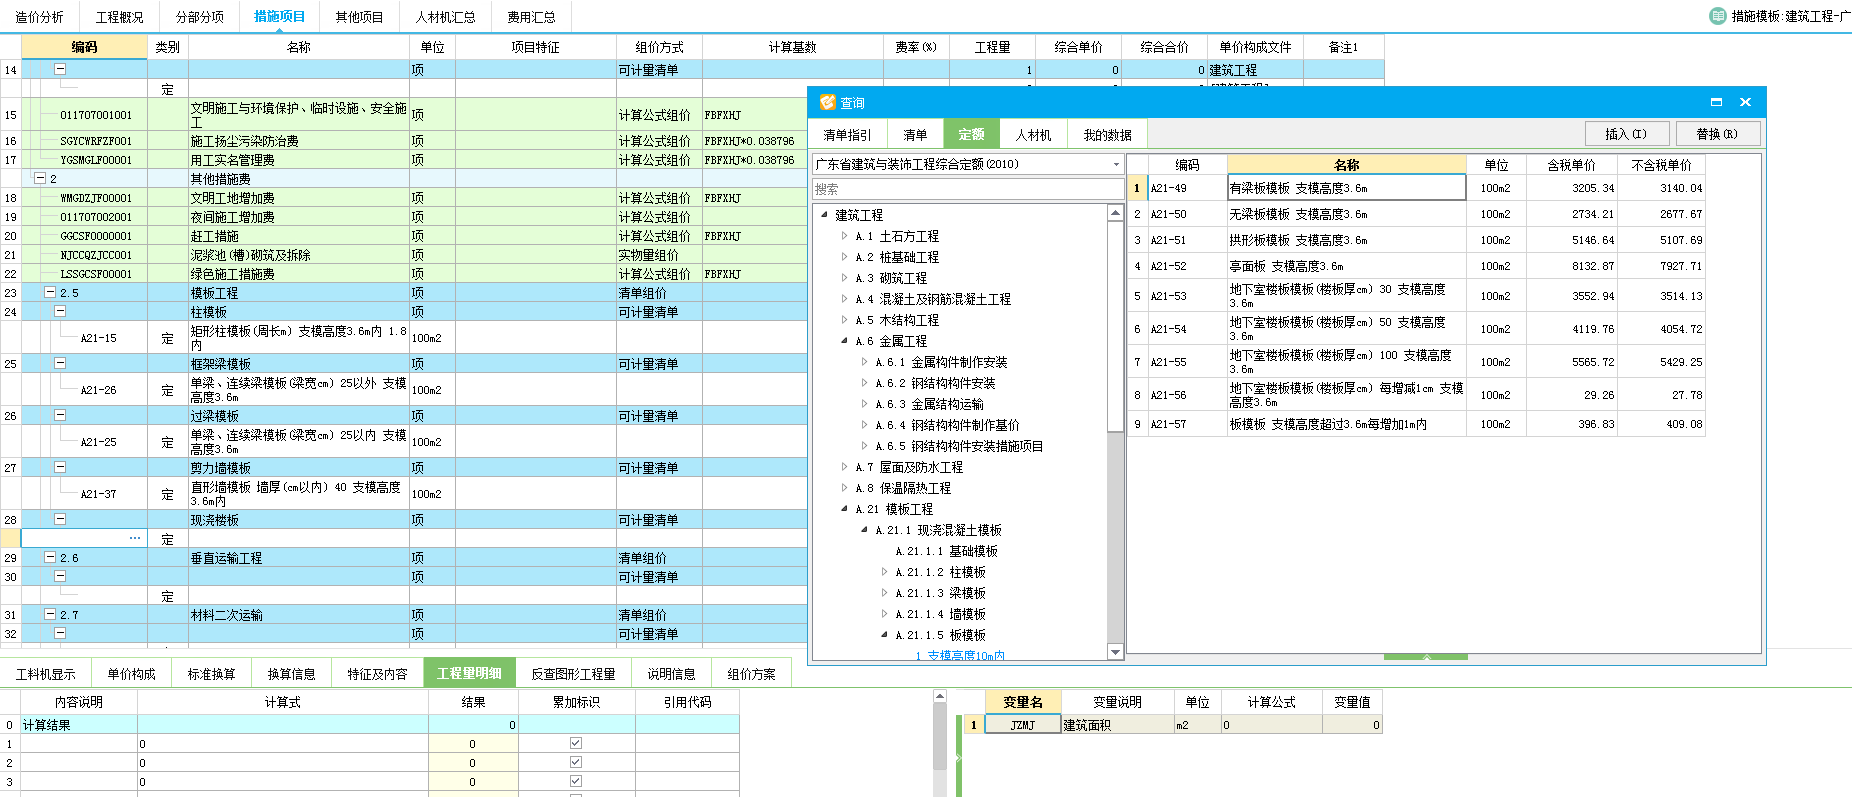The image size is (1852, 797).
Task: Collapse the A.21.1.5 板模板 node
Action: 885,635
